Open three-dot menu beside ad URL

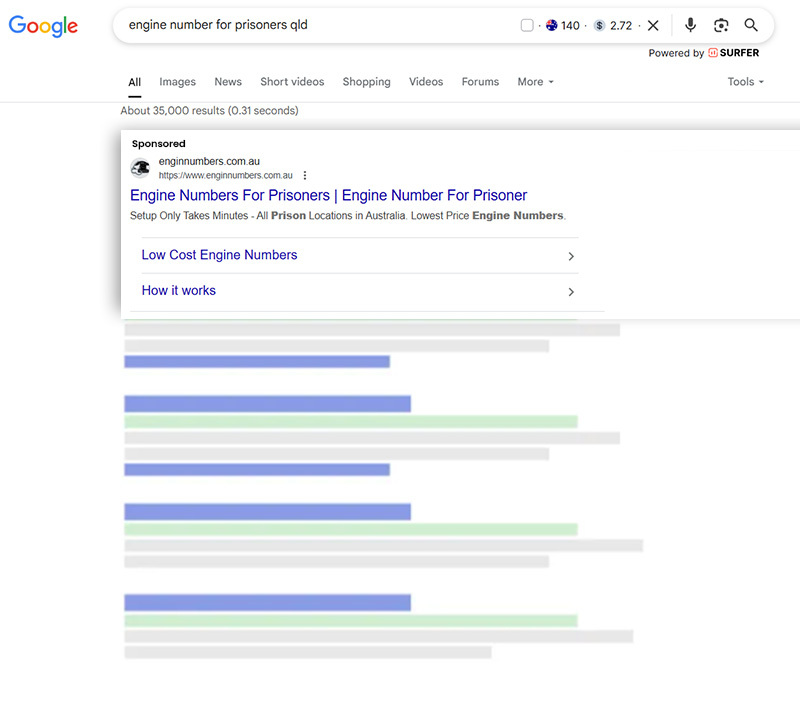(305, 175)
